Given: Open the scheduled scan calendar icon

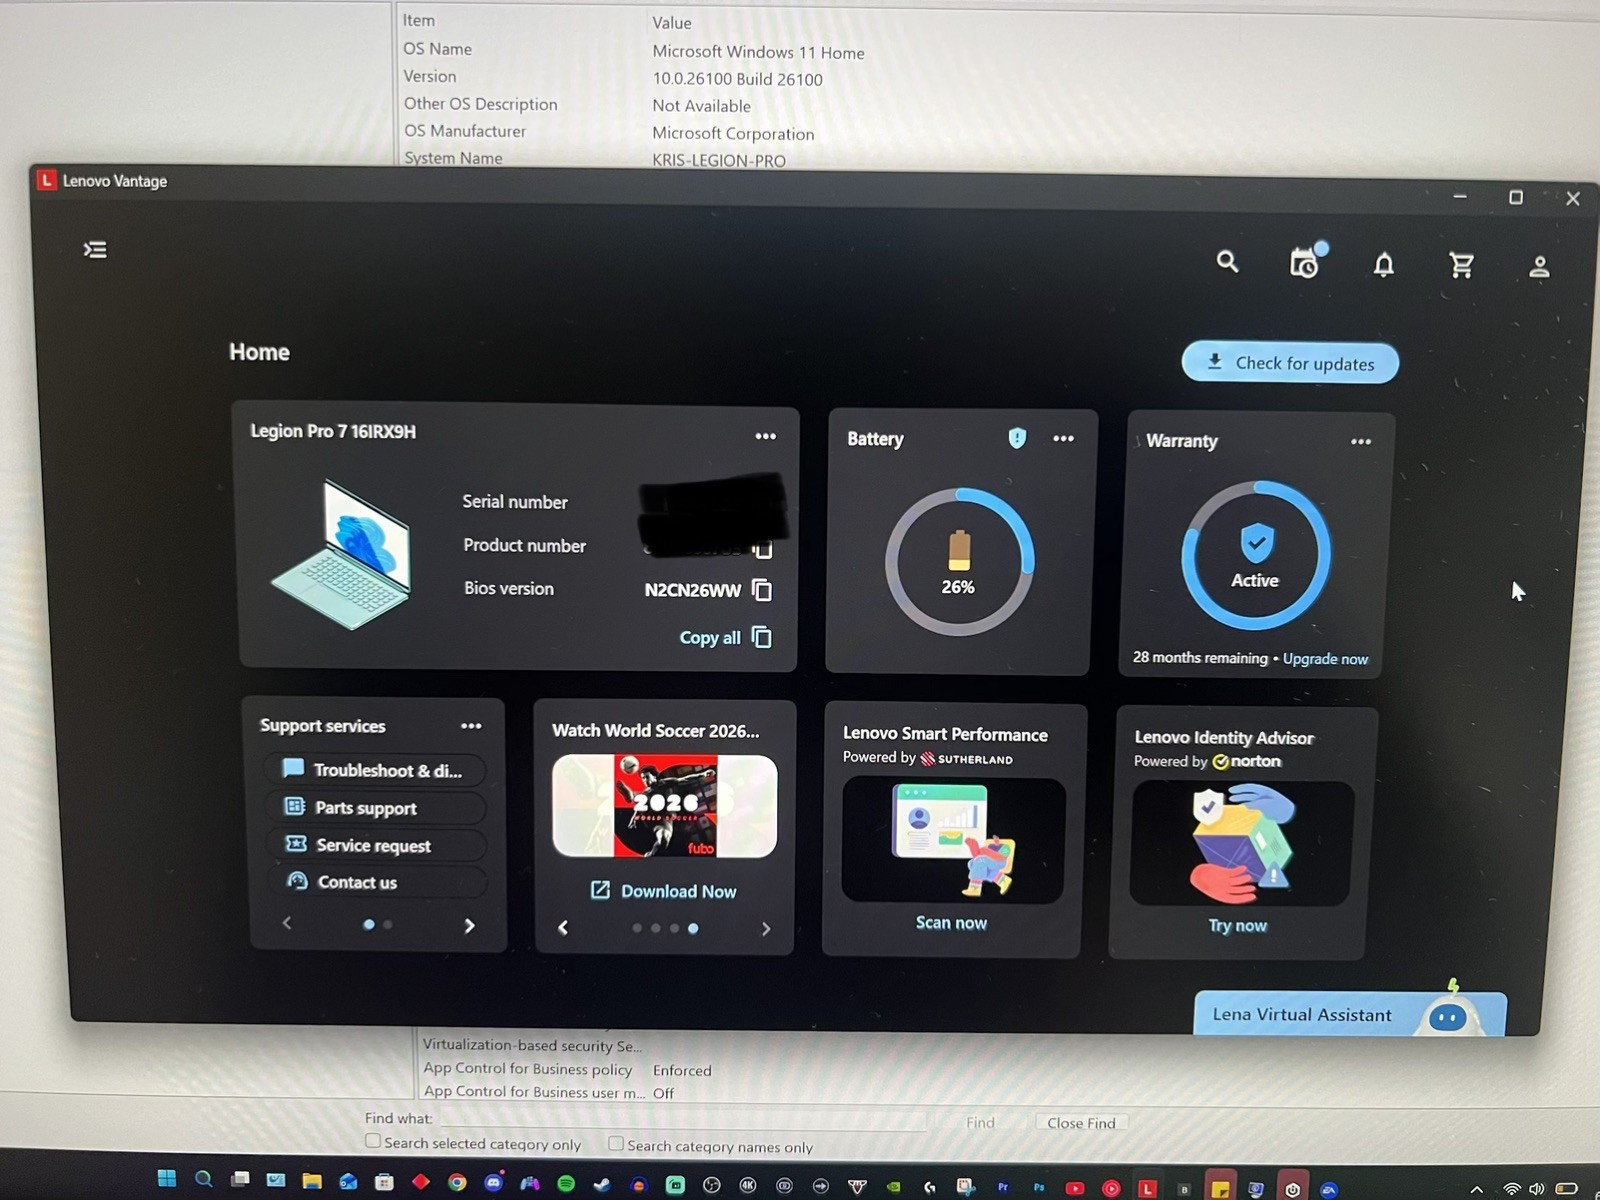Looking at the screenshot, I should pyautogui.click(x=1306, y=261).
